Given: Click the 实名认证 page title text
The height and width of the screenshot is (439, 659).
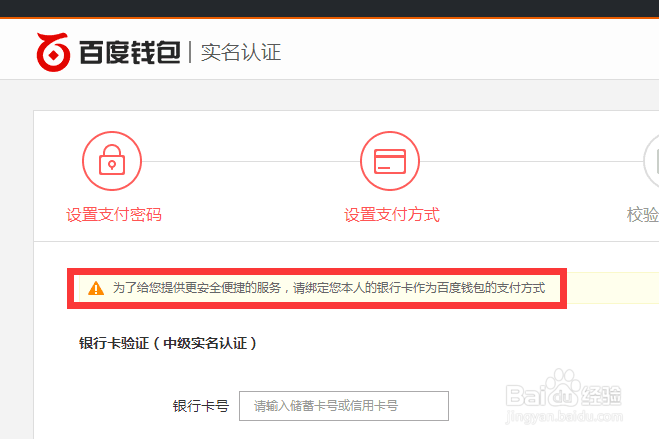Looking at the screenshot, I should pos(241,53).
